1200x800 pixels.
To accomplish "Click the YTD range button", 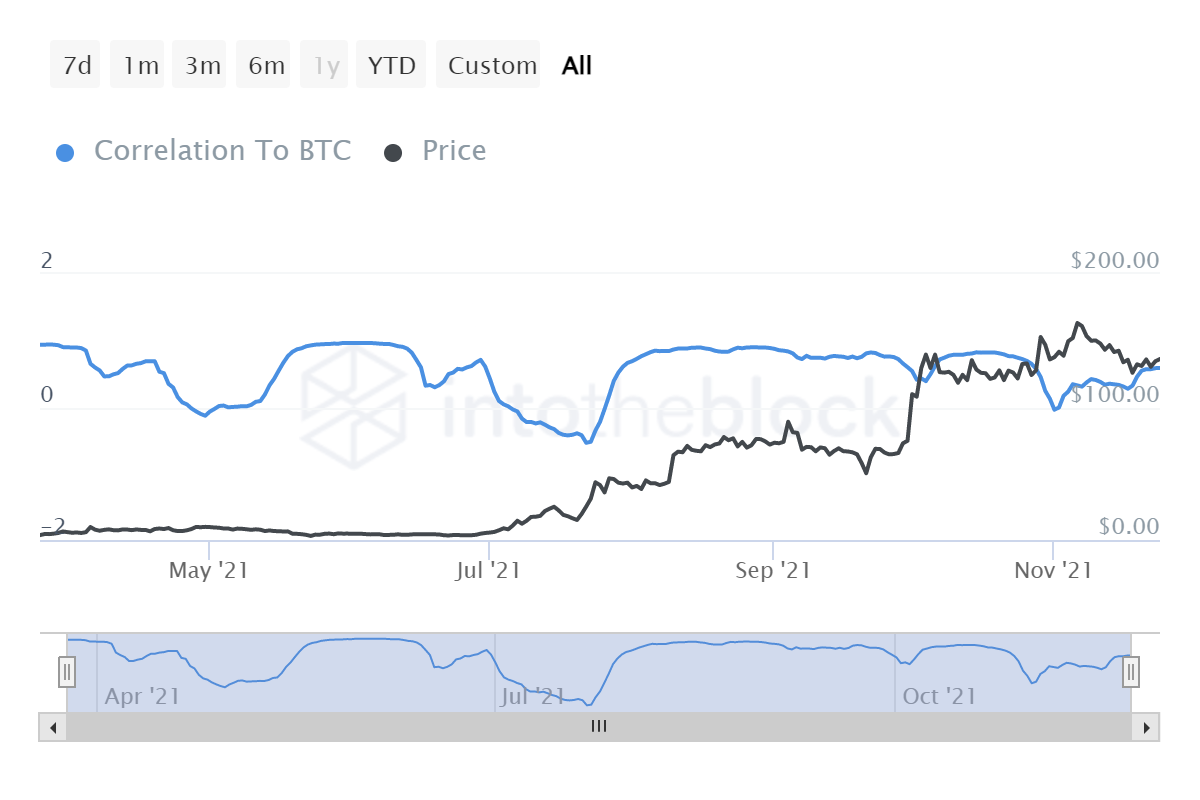I will pos(391,66).
